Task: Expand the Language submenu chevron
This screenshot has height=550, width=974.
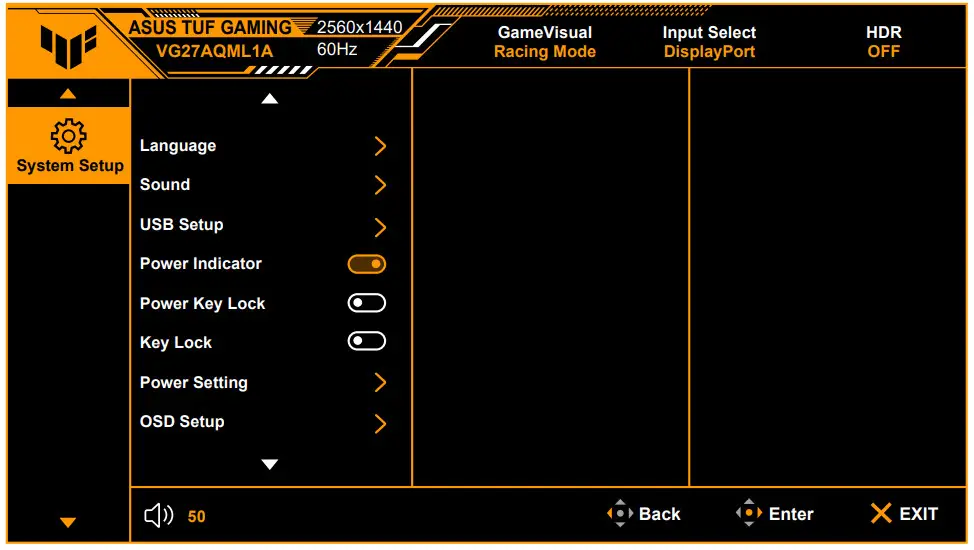Action: [380, 146]
